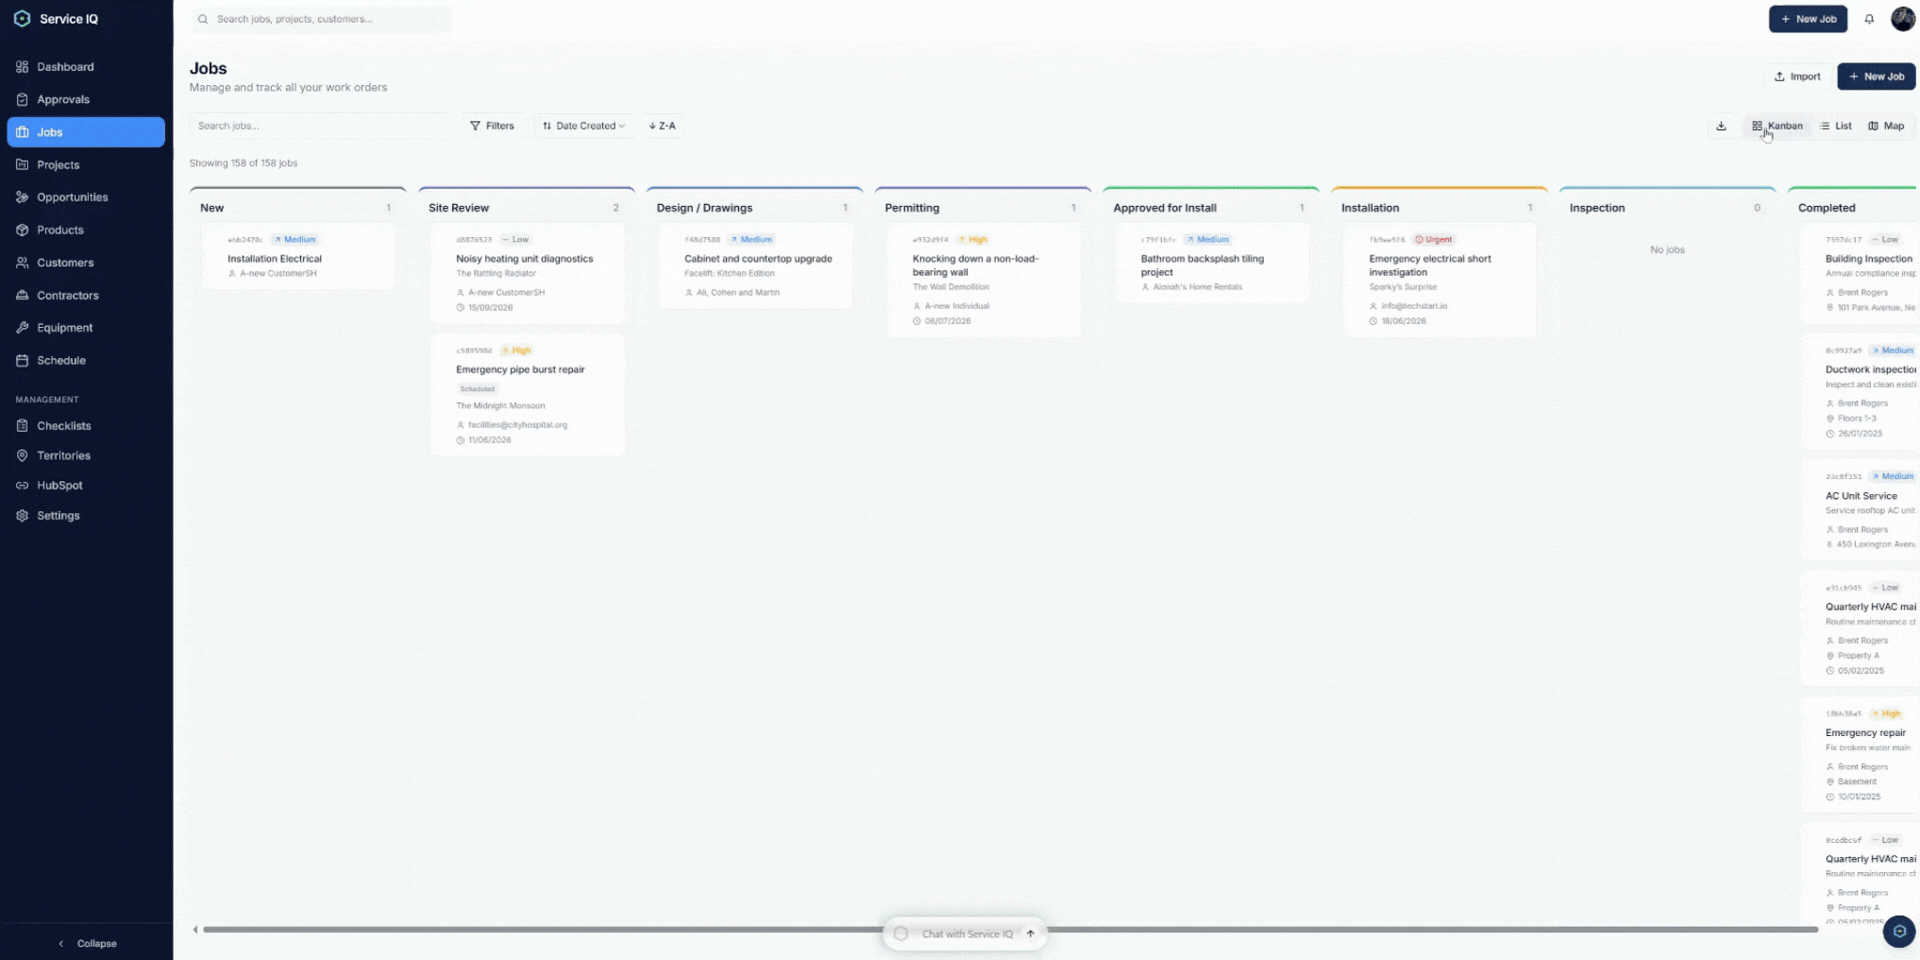1920x960 pixels.
Task: Collapse the sidebar
Action: point(87,943)
